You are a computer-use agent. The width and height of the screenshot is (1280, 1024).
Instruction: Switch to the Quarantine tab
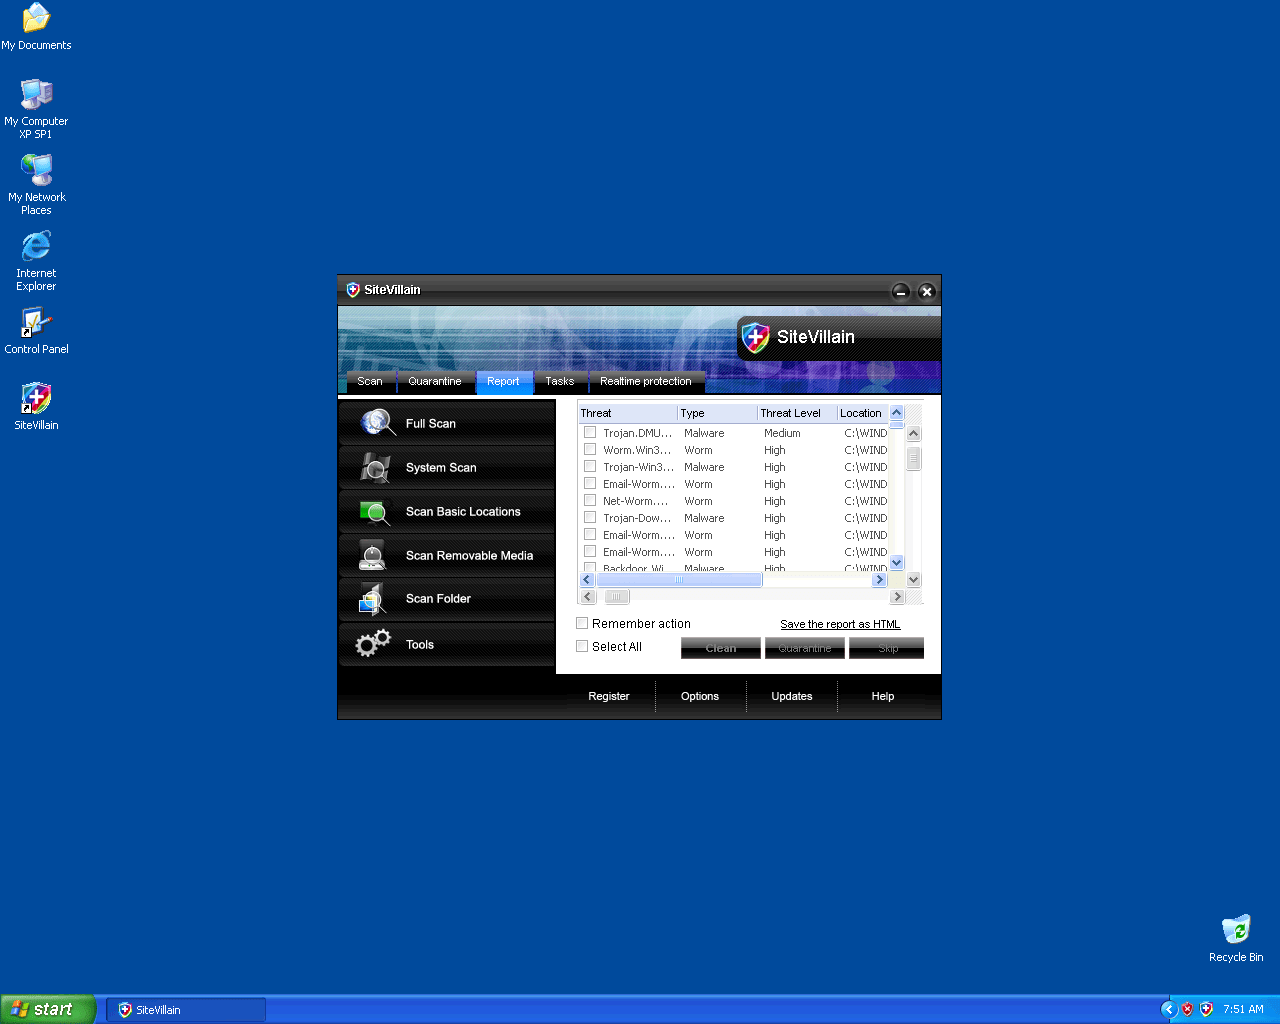tap(434, 381)
